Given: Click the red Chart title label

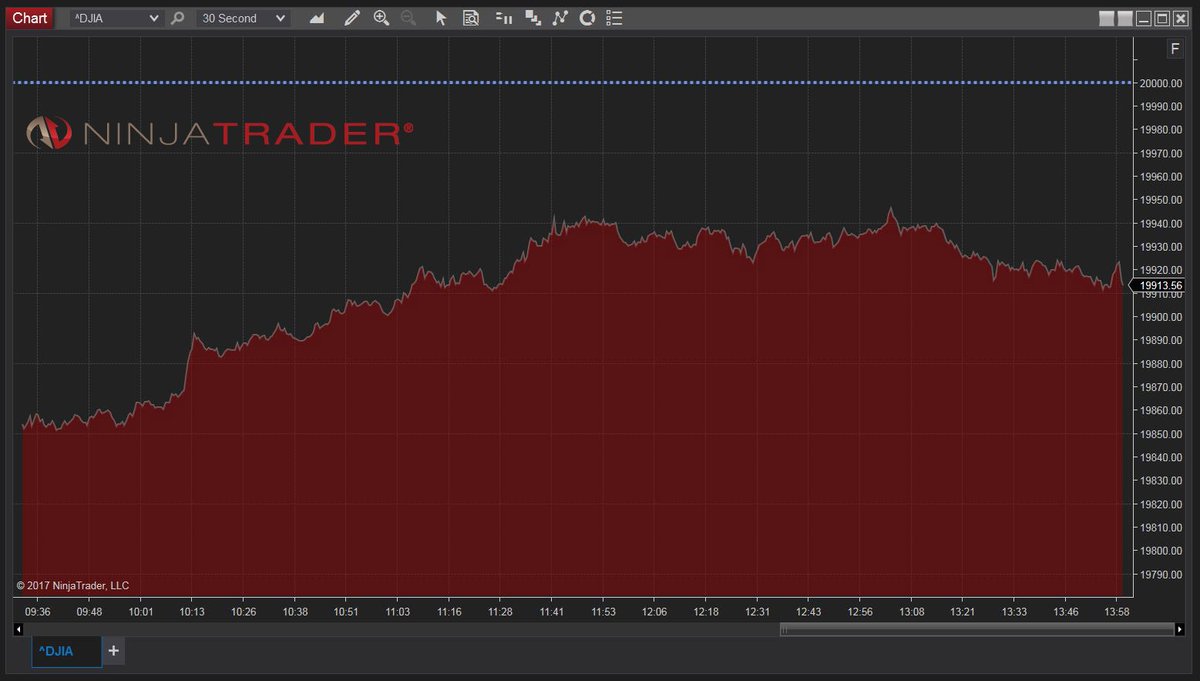Looking at the screenshot, I should [x=30, y=18].
